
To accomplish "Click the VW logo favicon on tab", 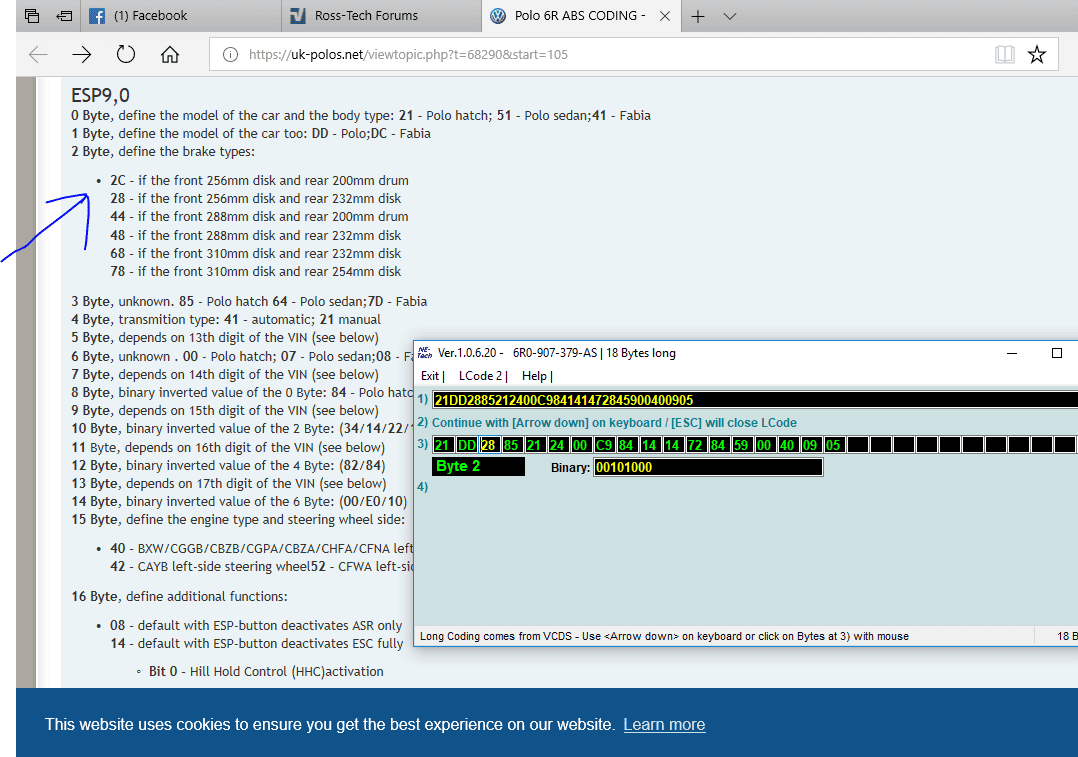I will [498, 16].
